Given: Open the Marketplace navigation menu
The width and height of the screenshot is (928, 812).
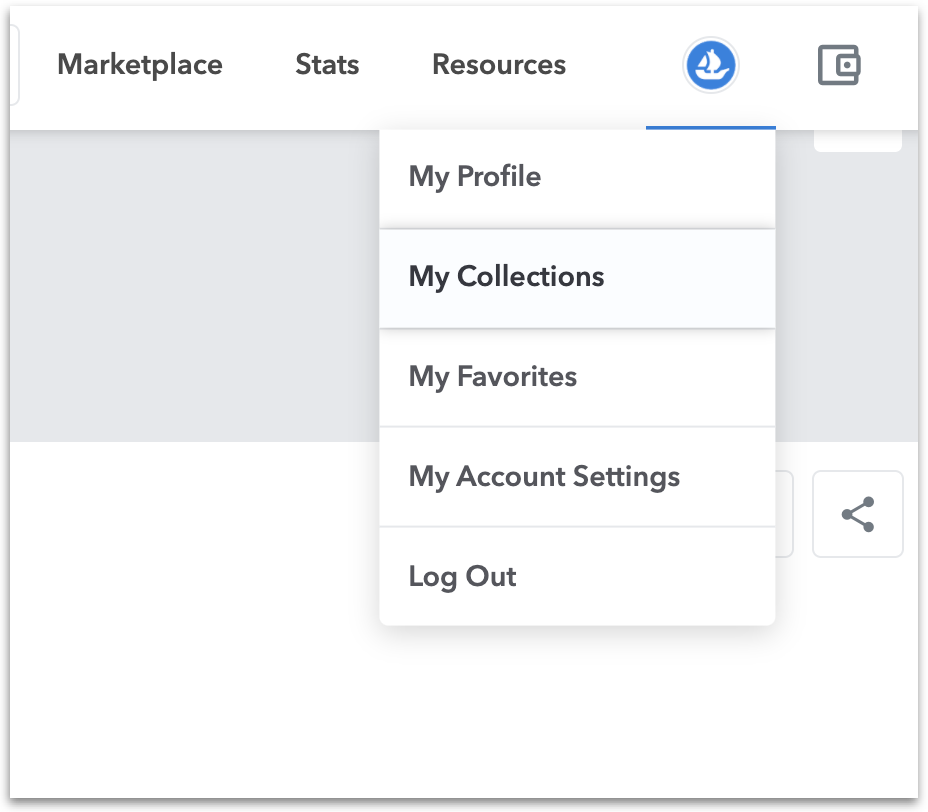Looking at the screenshot, I should click(x=140, y=65).
